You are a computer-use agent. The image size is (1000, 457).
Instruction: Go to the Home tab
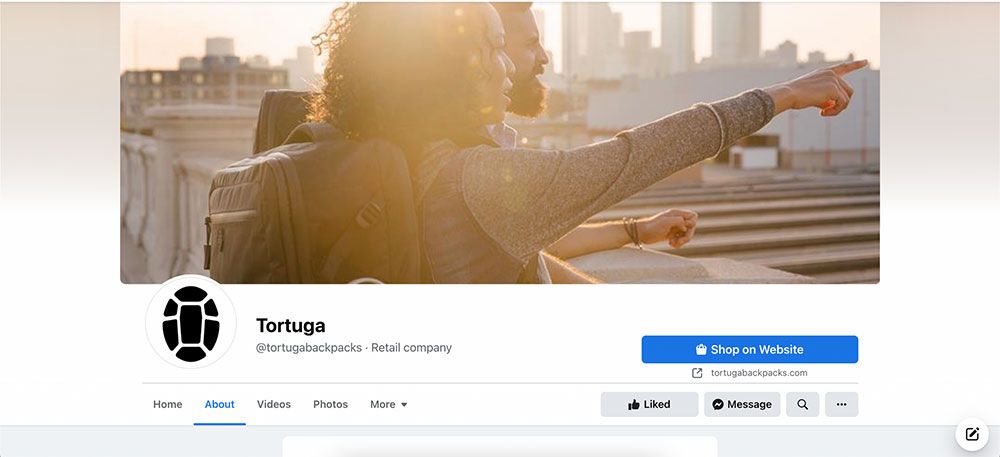168,404
